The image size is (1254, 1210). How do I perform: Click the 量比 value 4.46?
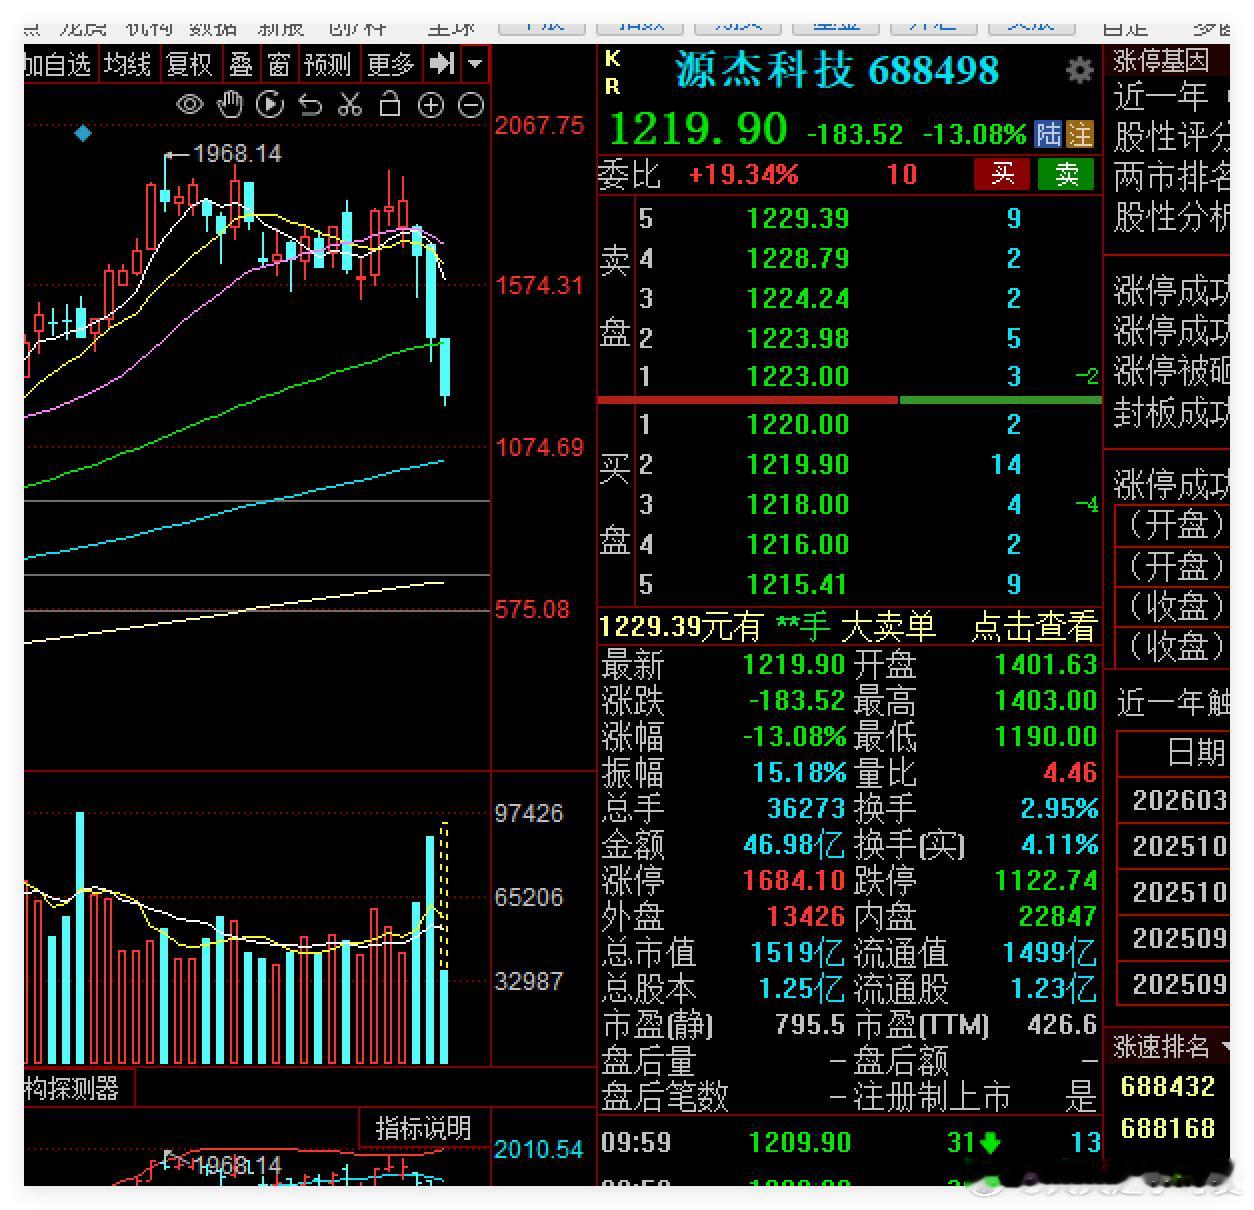(x=1069, y=772)
